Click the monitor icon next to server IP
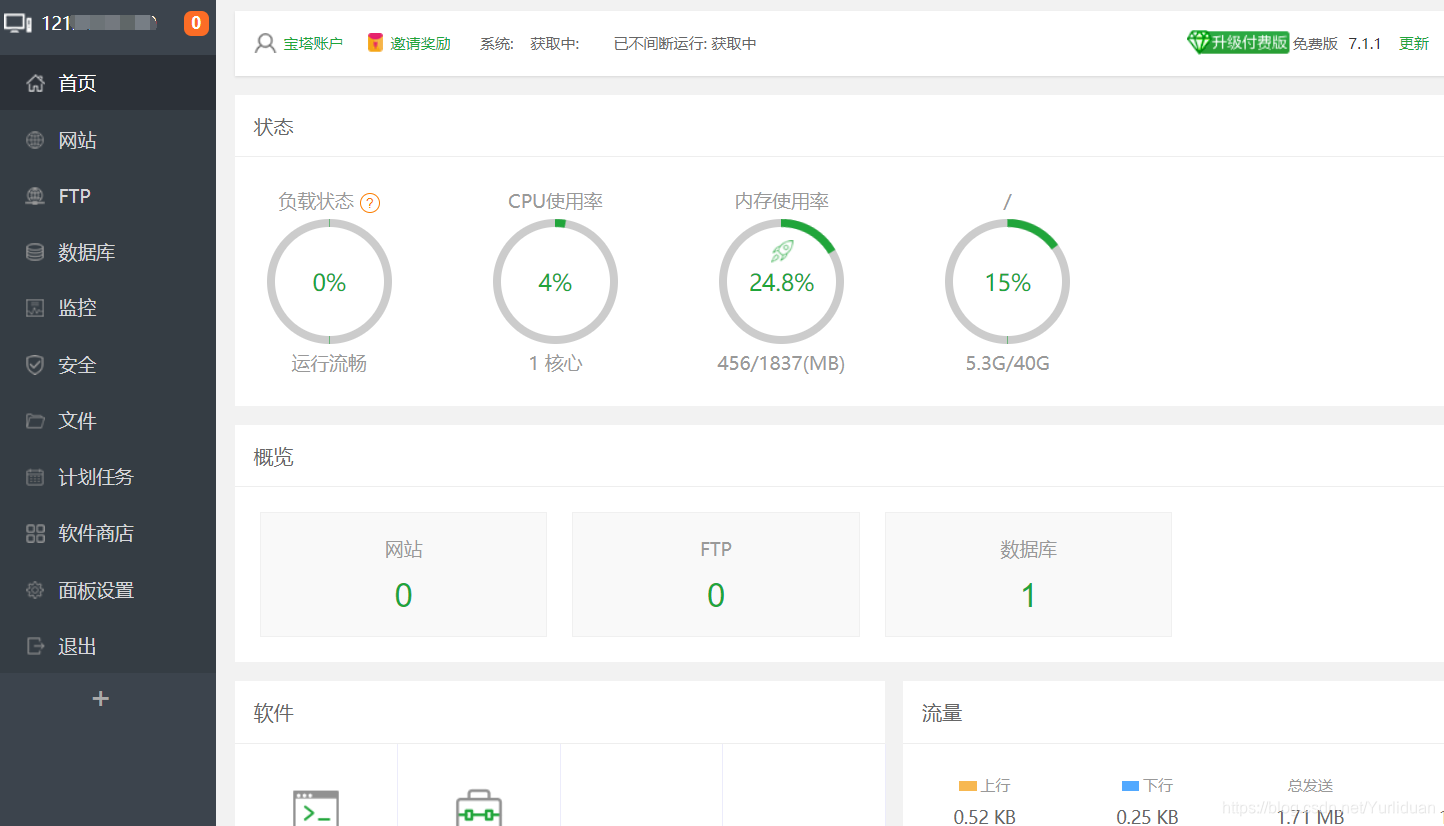This screenshot has width=1444, height=826. (19, 22)
